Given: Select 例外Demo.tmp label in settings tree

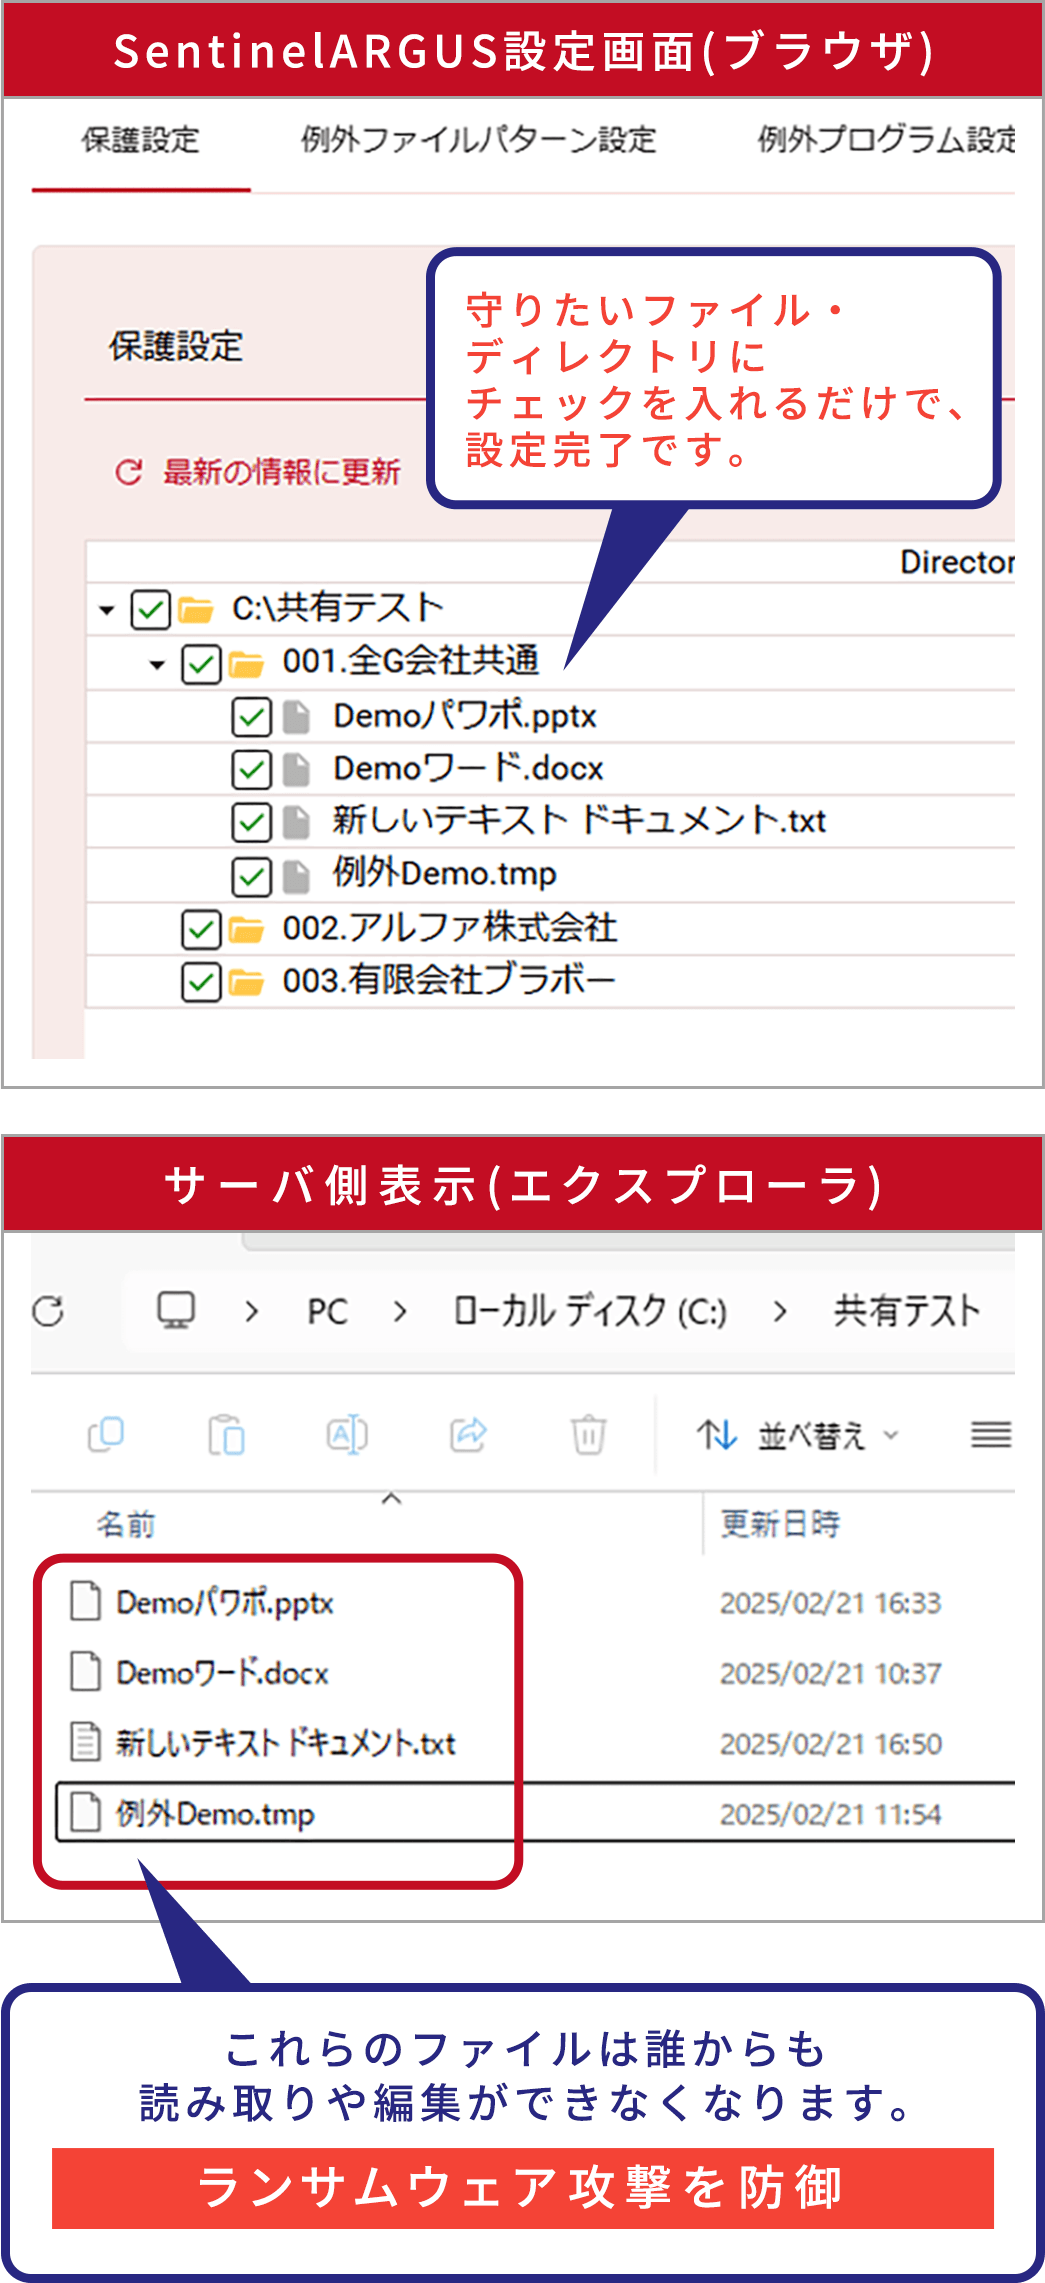Looking at the screenshot, I should point(445,874).
